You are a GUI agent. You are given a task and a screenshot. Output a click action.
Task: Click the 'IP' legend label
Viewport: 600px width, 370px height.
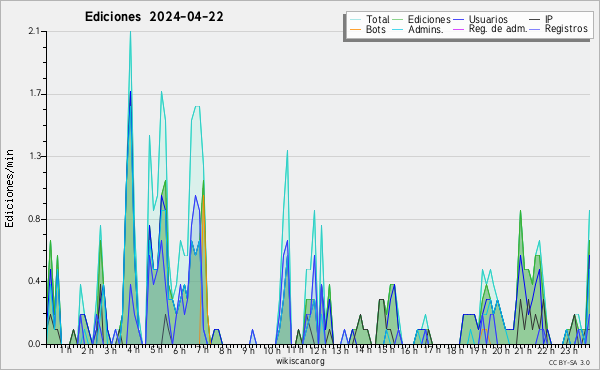549,19
